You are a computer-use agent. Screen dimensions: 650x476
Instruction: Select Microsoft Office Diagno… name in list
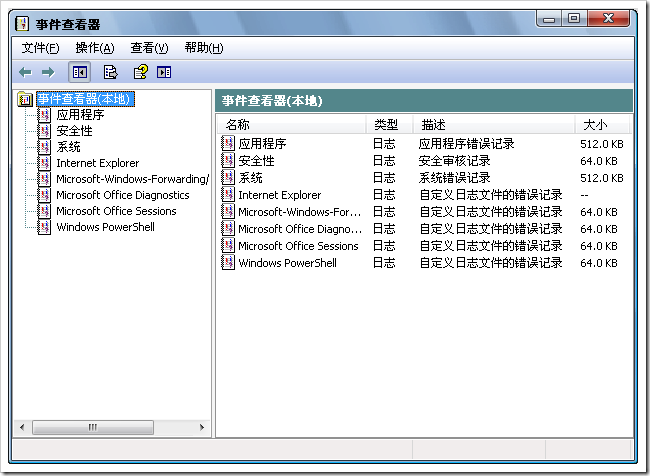300,229
